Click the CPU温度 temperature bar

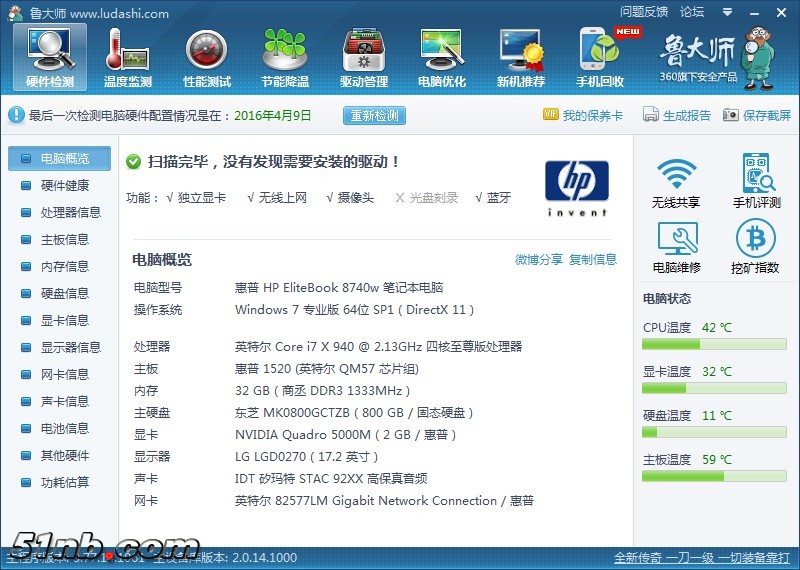[x=714, y=344]
